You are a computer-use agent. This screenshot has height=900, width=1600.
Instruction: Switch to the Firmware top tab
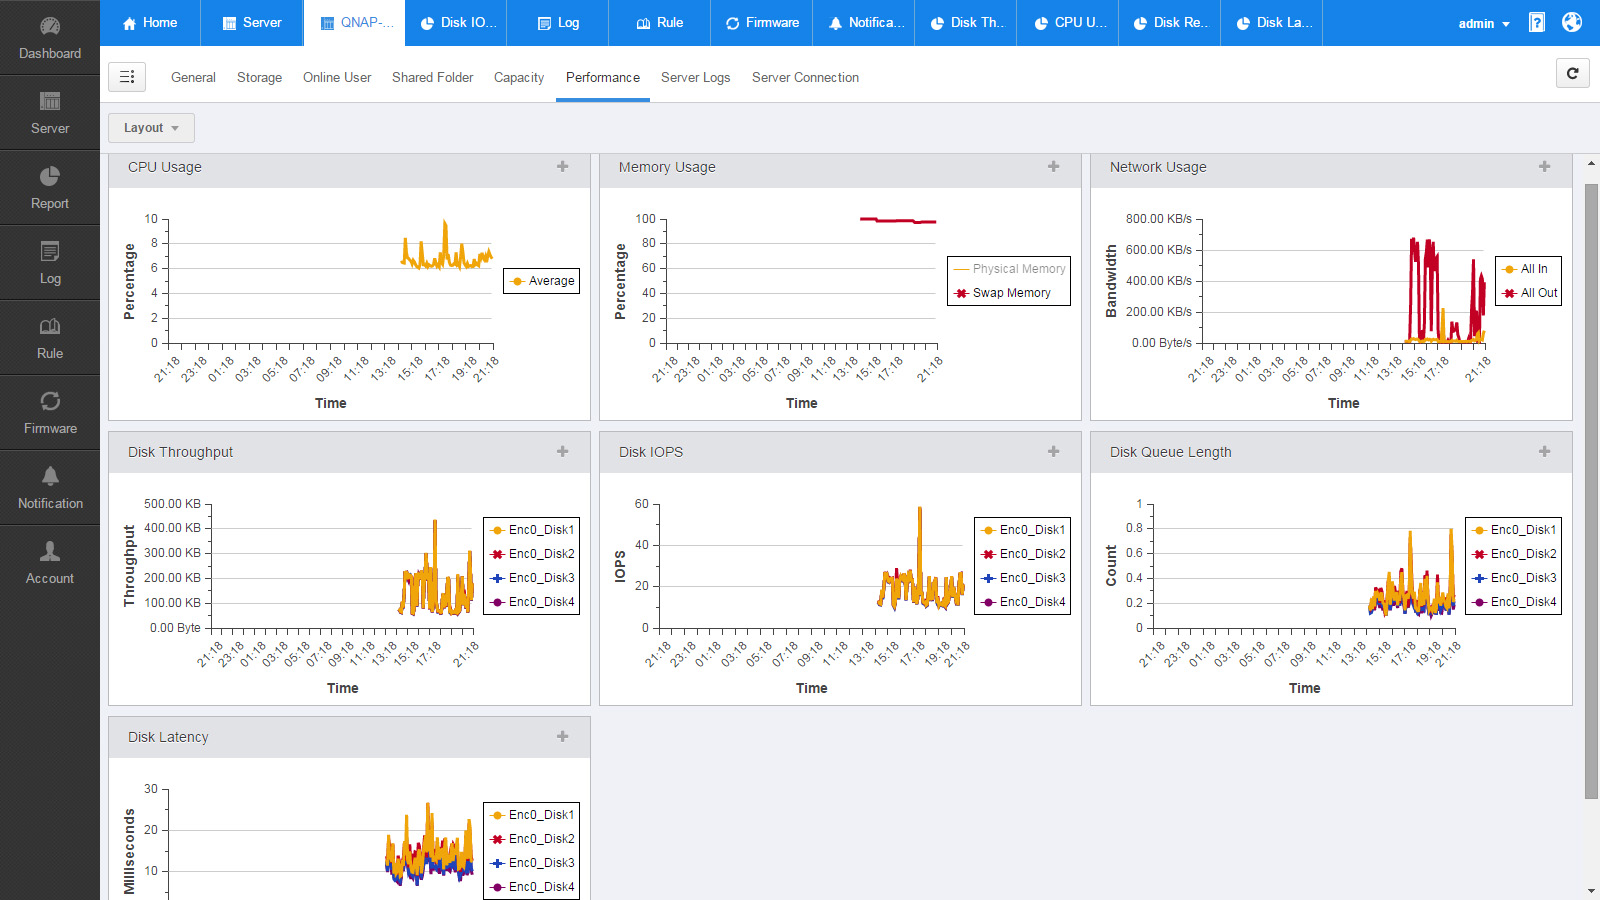point(762,23)
